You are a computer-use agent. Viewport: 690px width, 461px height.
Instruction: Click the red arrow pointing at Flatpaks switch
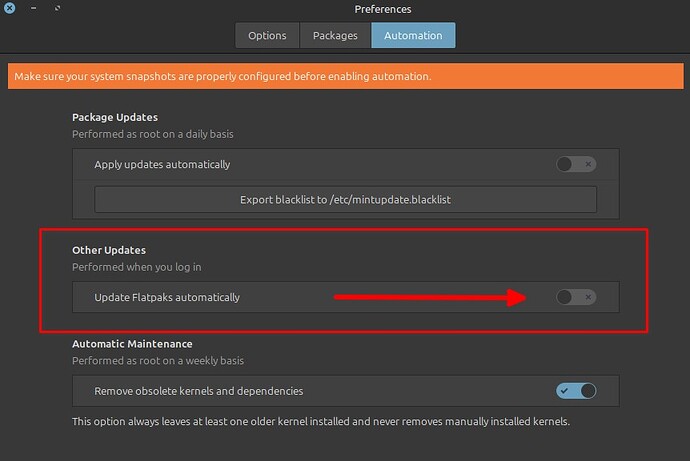(430, 297)
